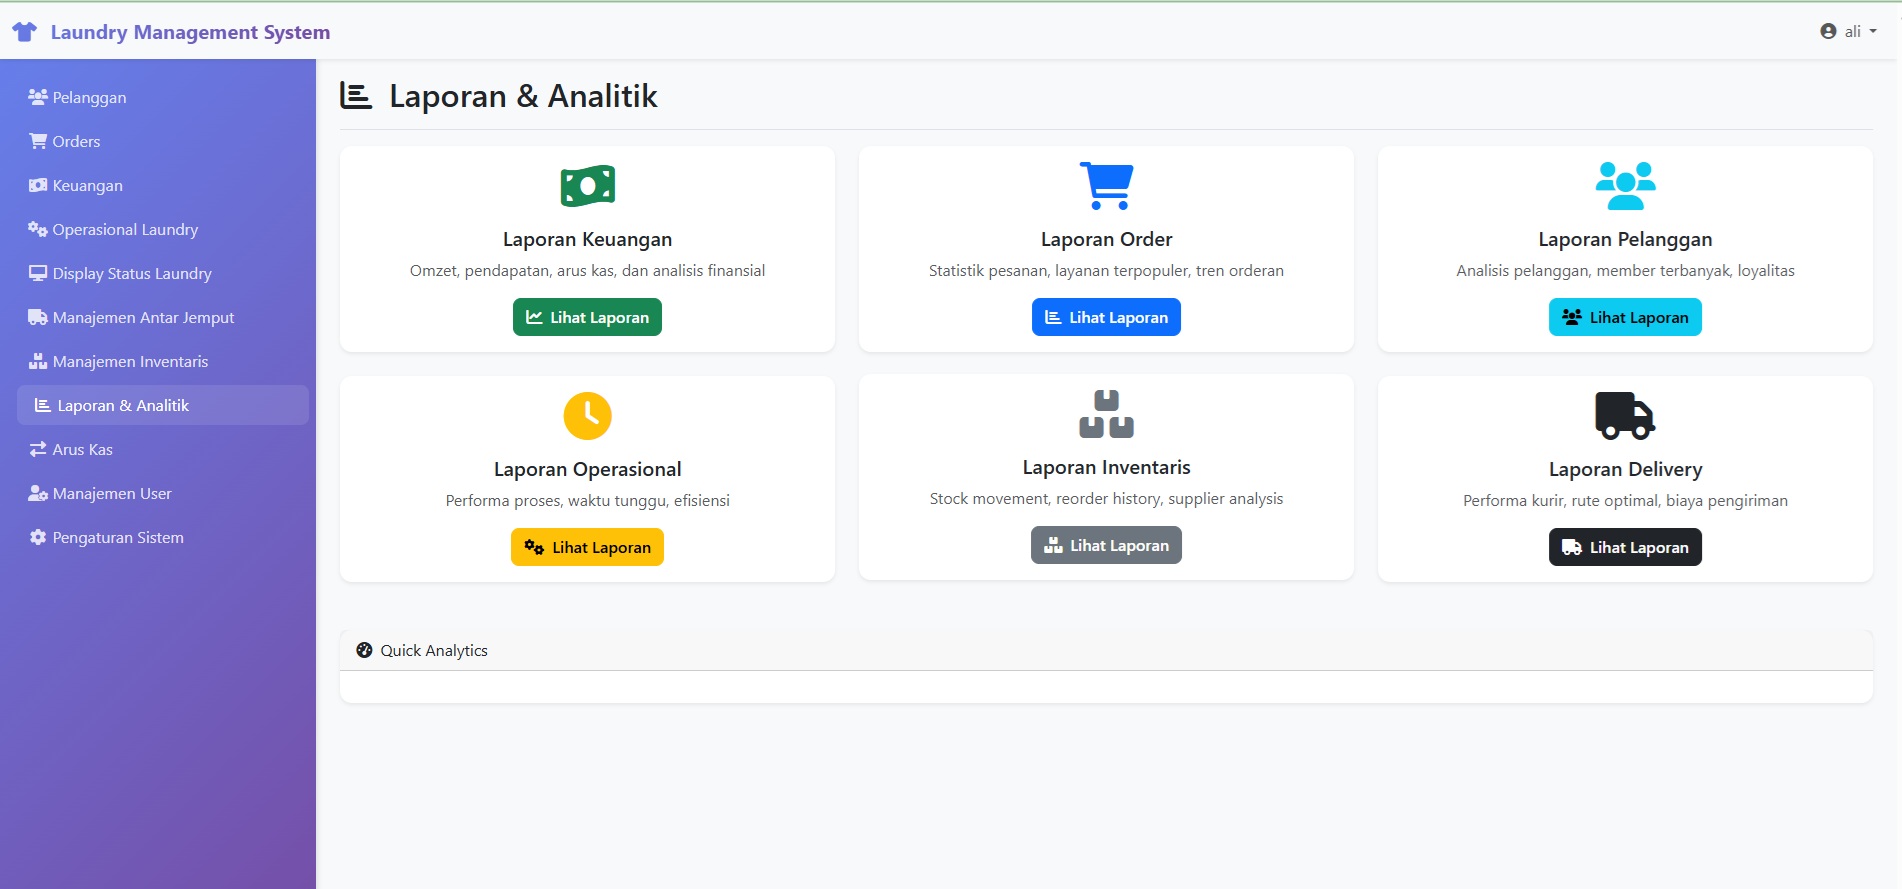Open the ali user dropdown menu
Viewport: 1902px width, 889px height.
(1848, 32)
